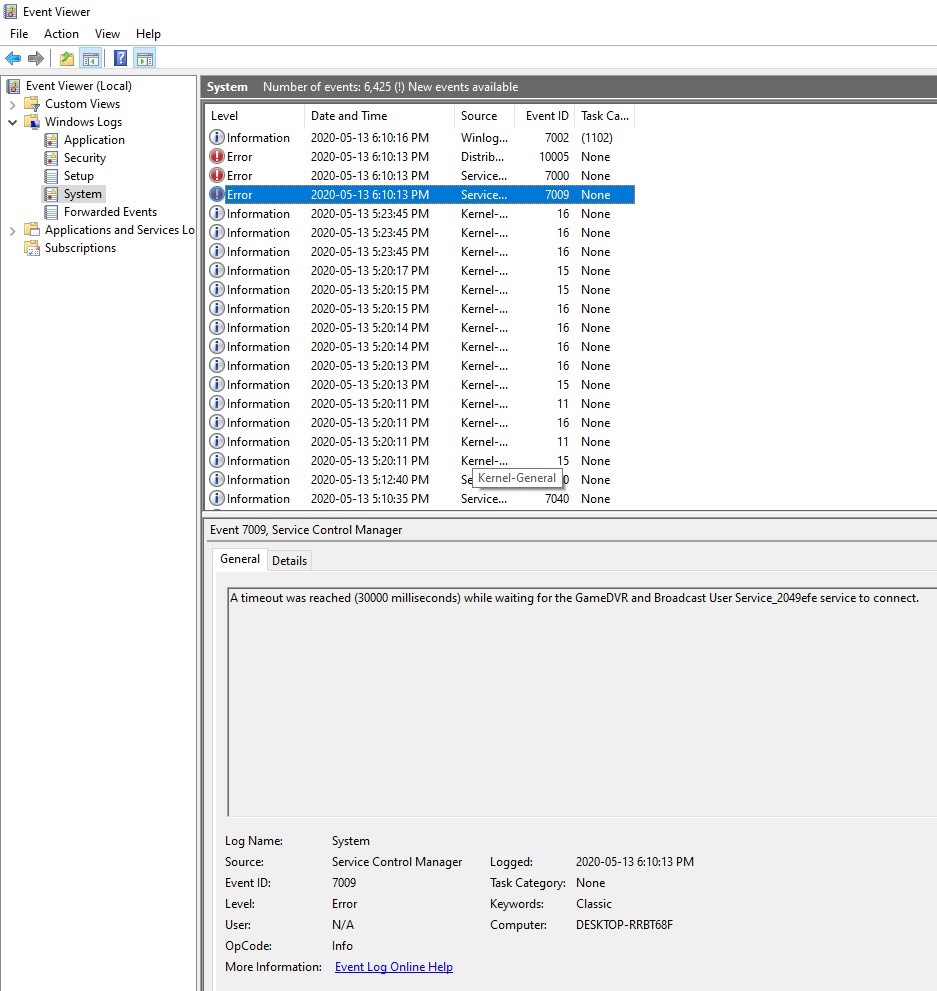Click the Back arrow toolbar icon
The width and height of the screenshot is (937, 991).
(x=13, y=59)
